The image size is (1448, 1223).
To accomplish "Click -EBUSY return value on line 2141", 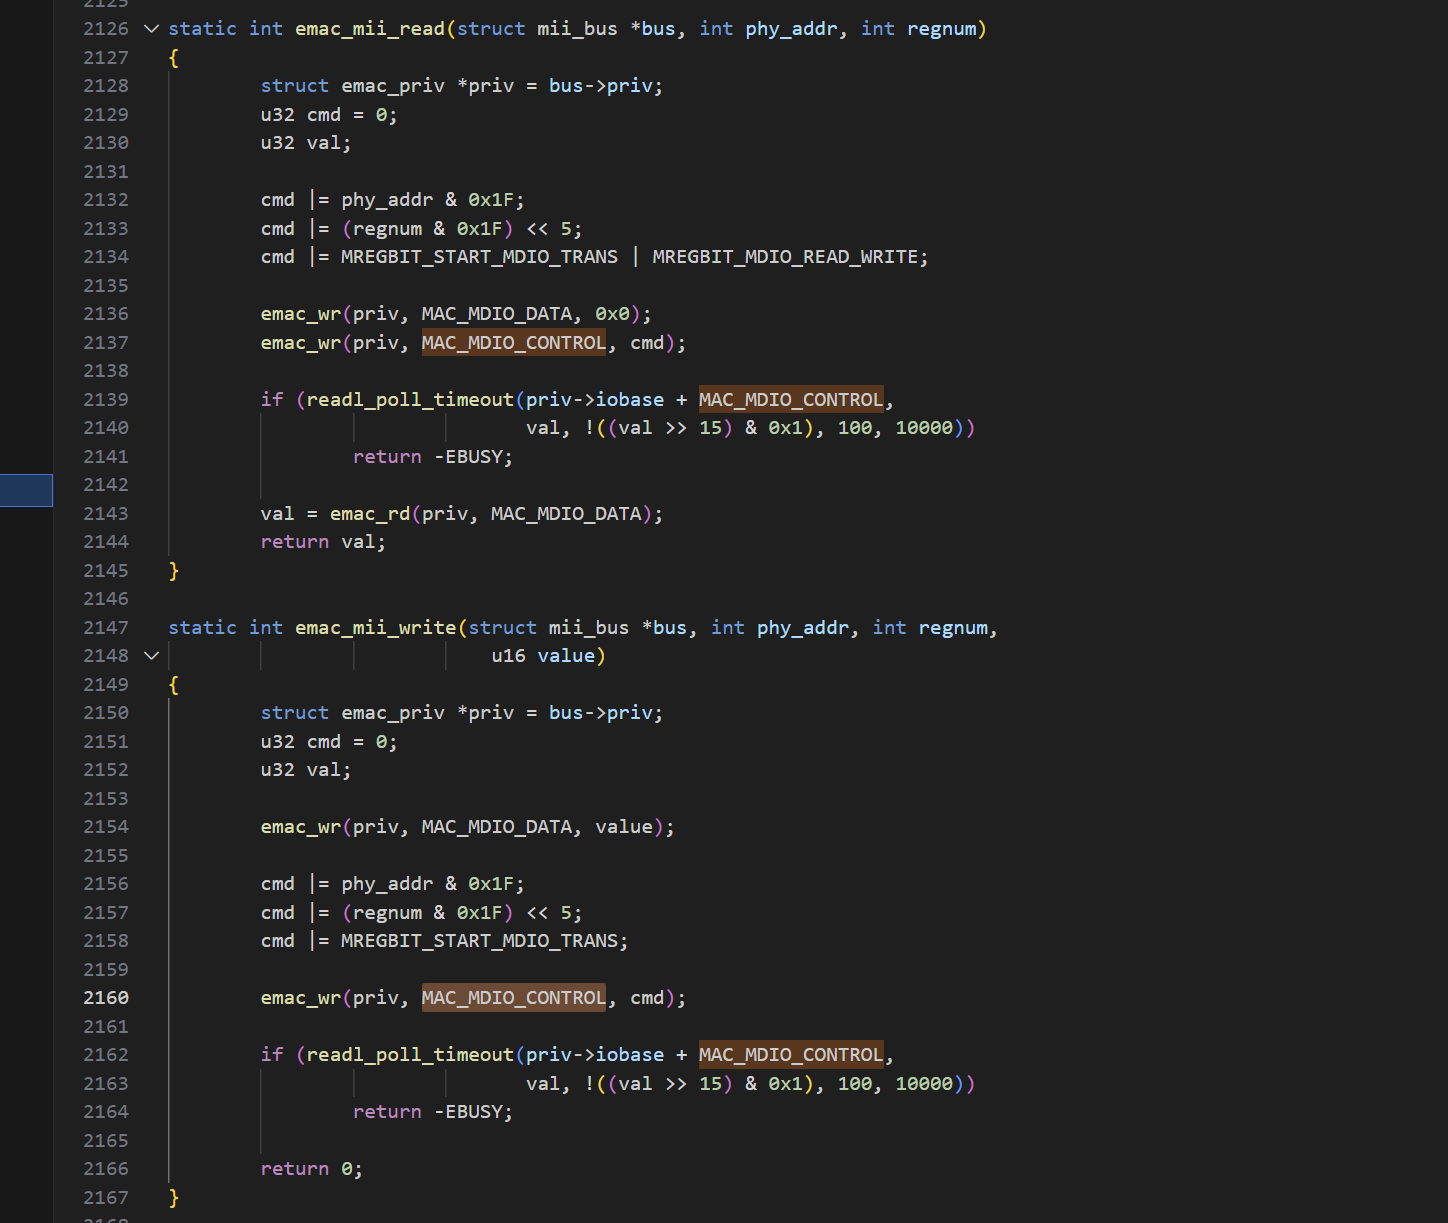I will pyautogui.click(x=473, y=457).
